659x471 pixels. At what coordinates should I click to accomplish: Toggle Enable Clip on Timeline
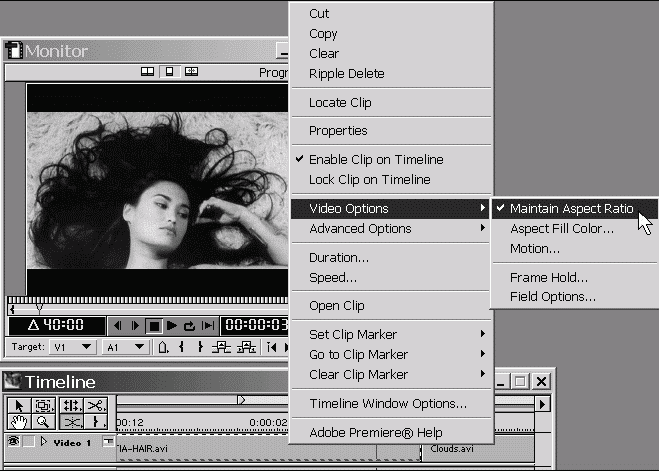[375, 160]
